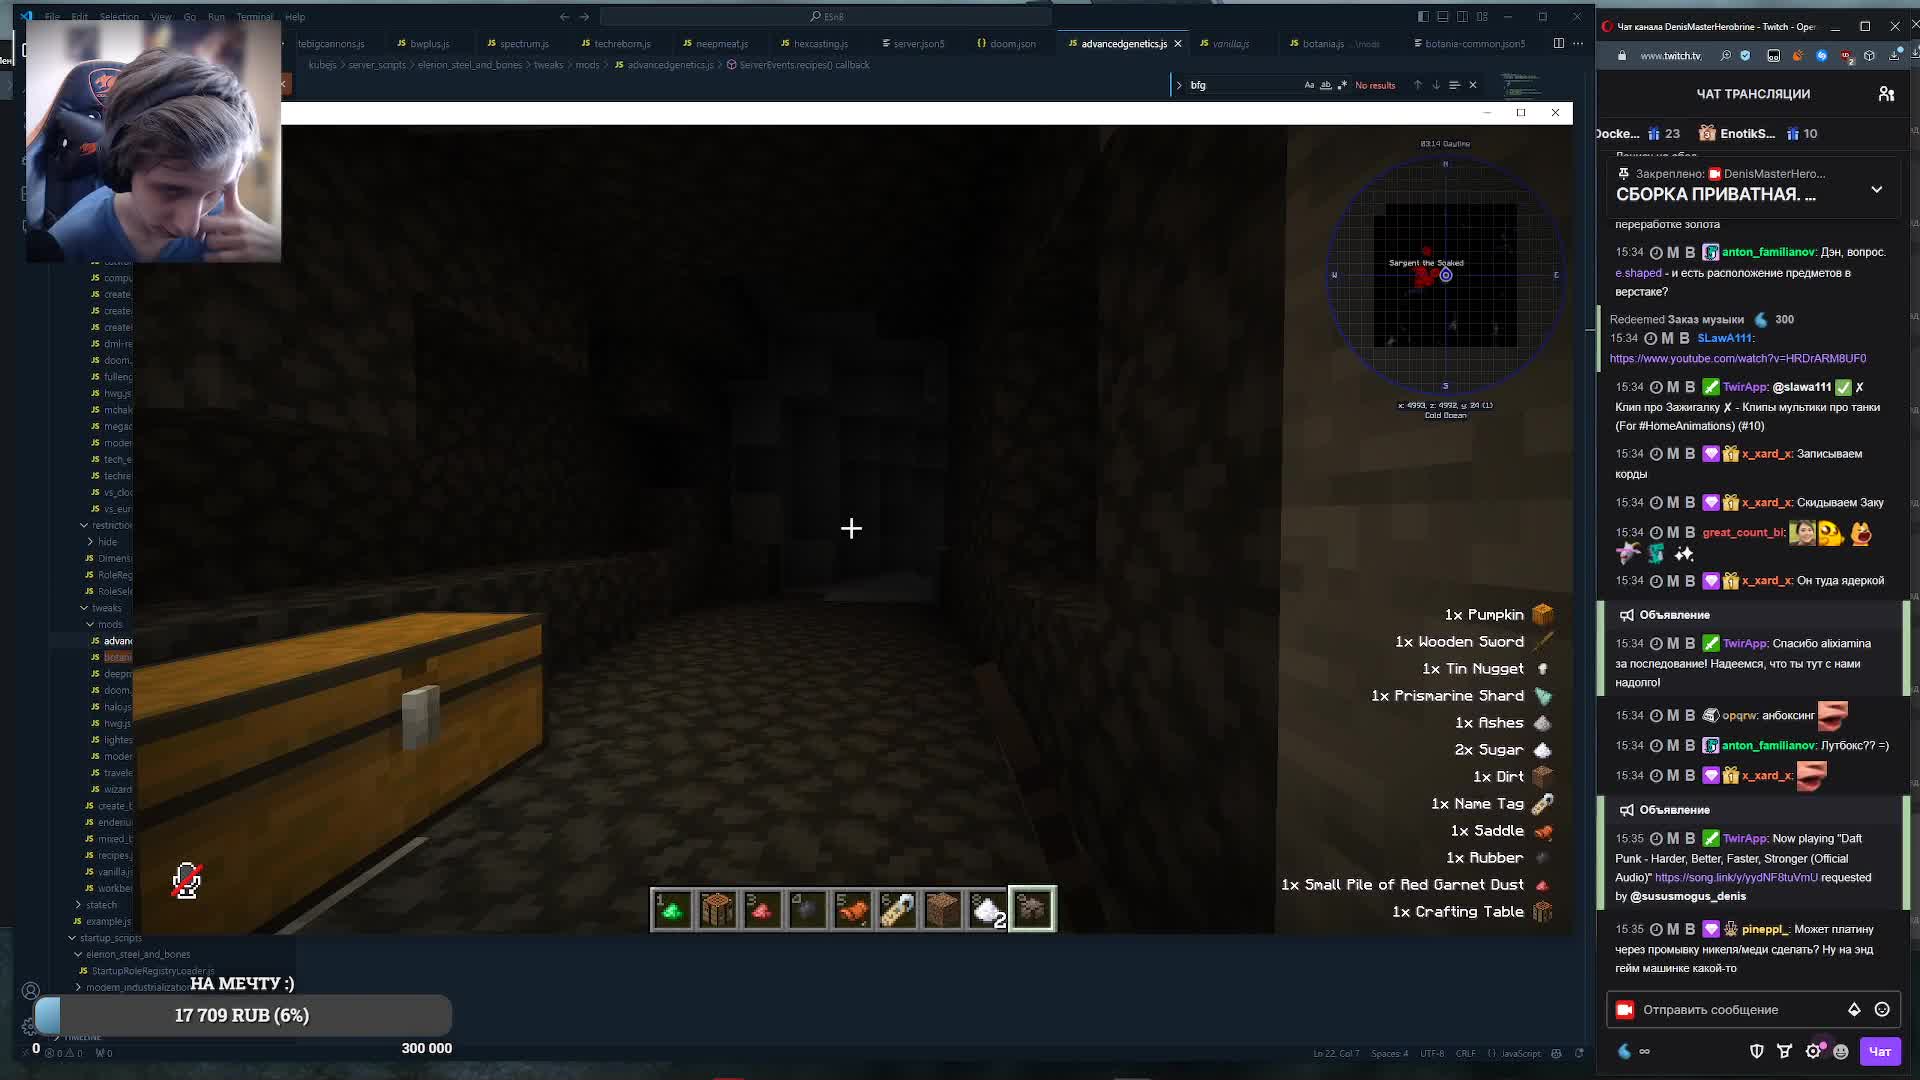
Task: Open the VS Code Help menu
Action: tap(295, 17)
